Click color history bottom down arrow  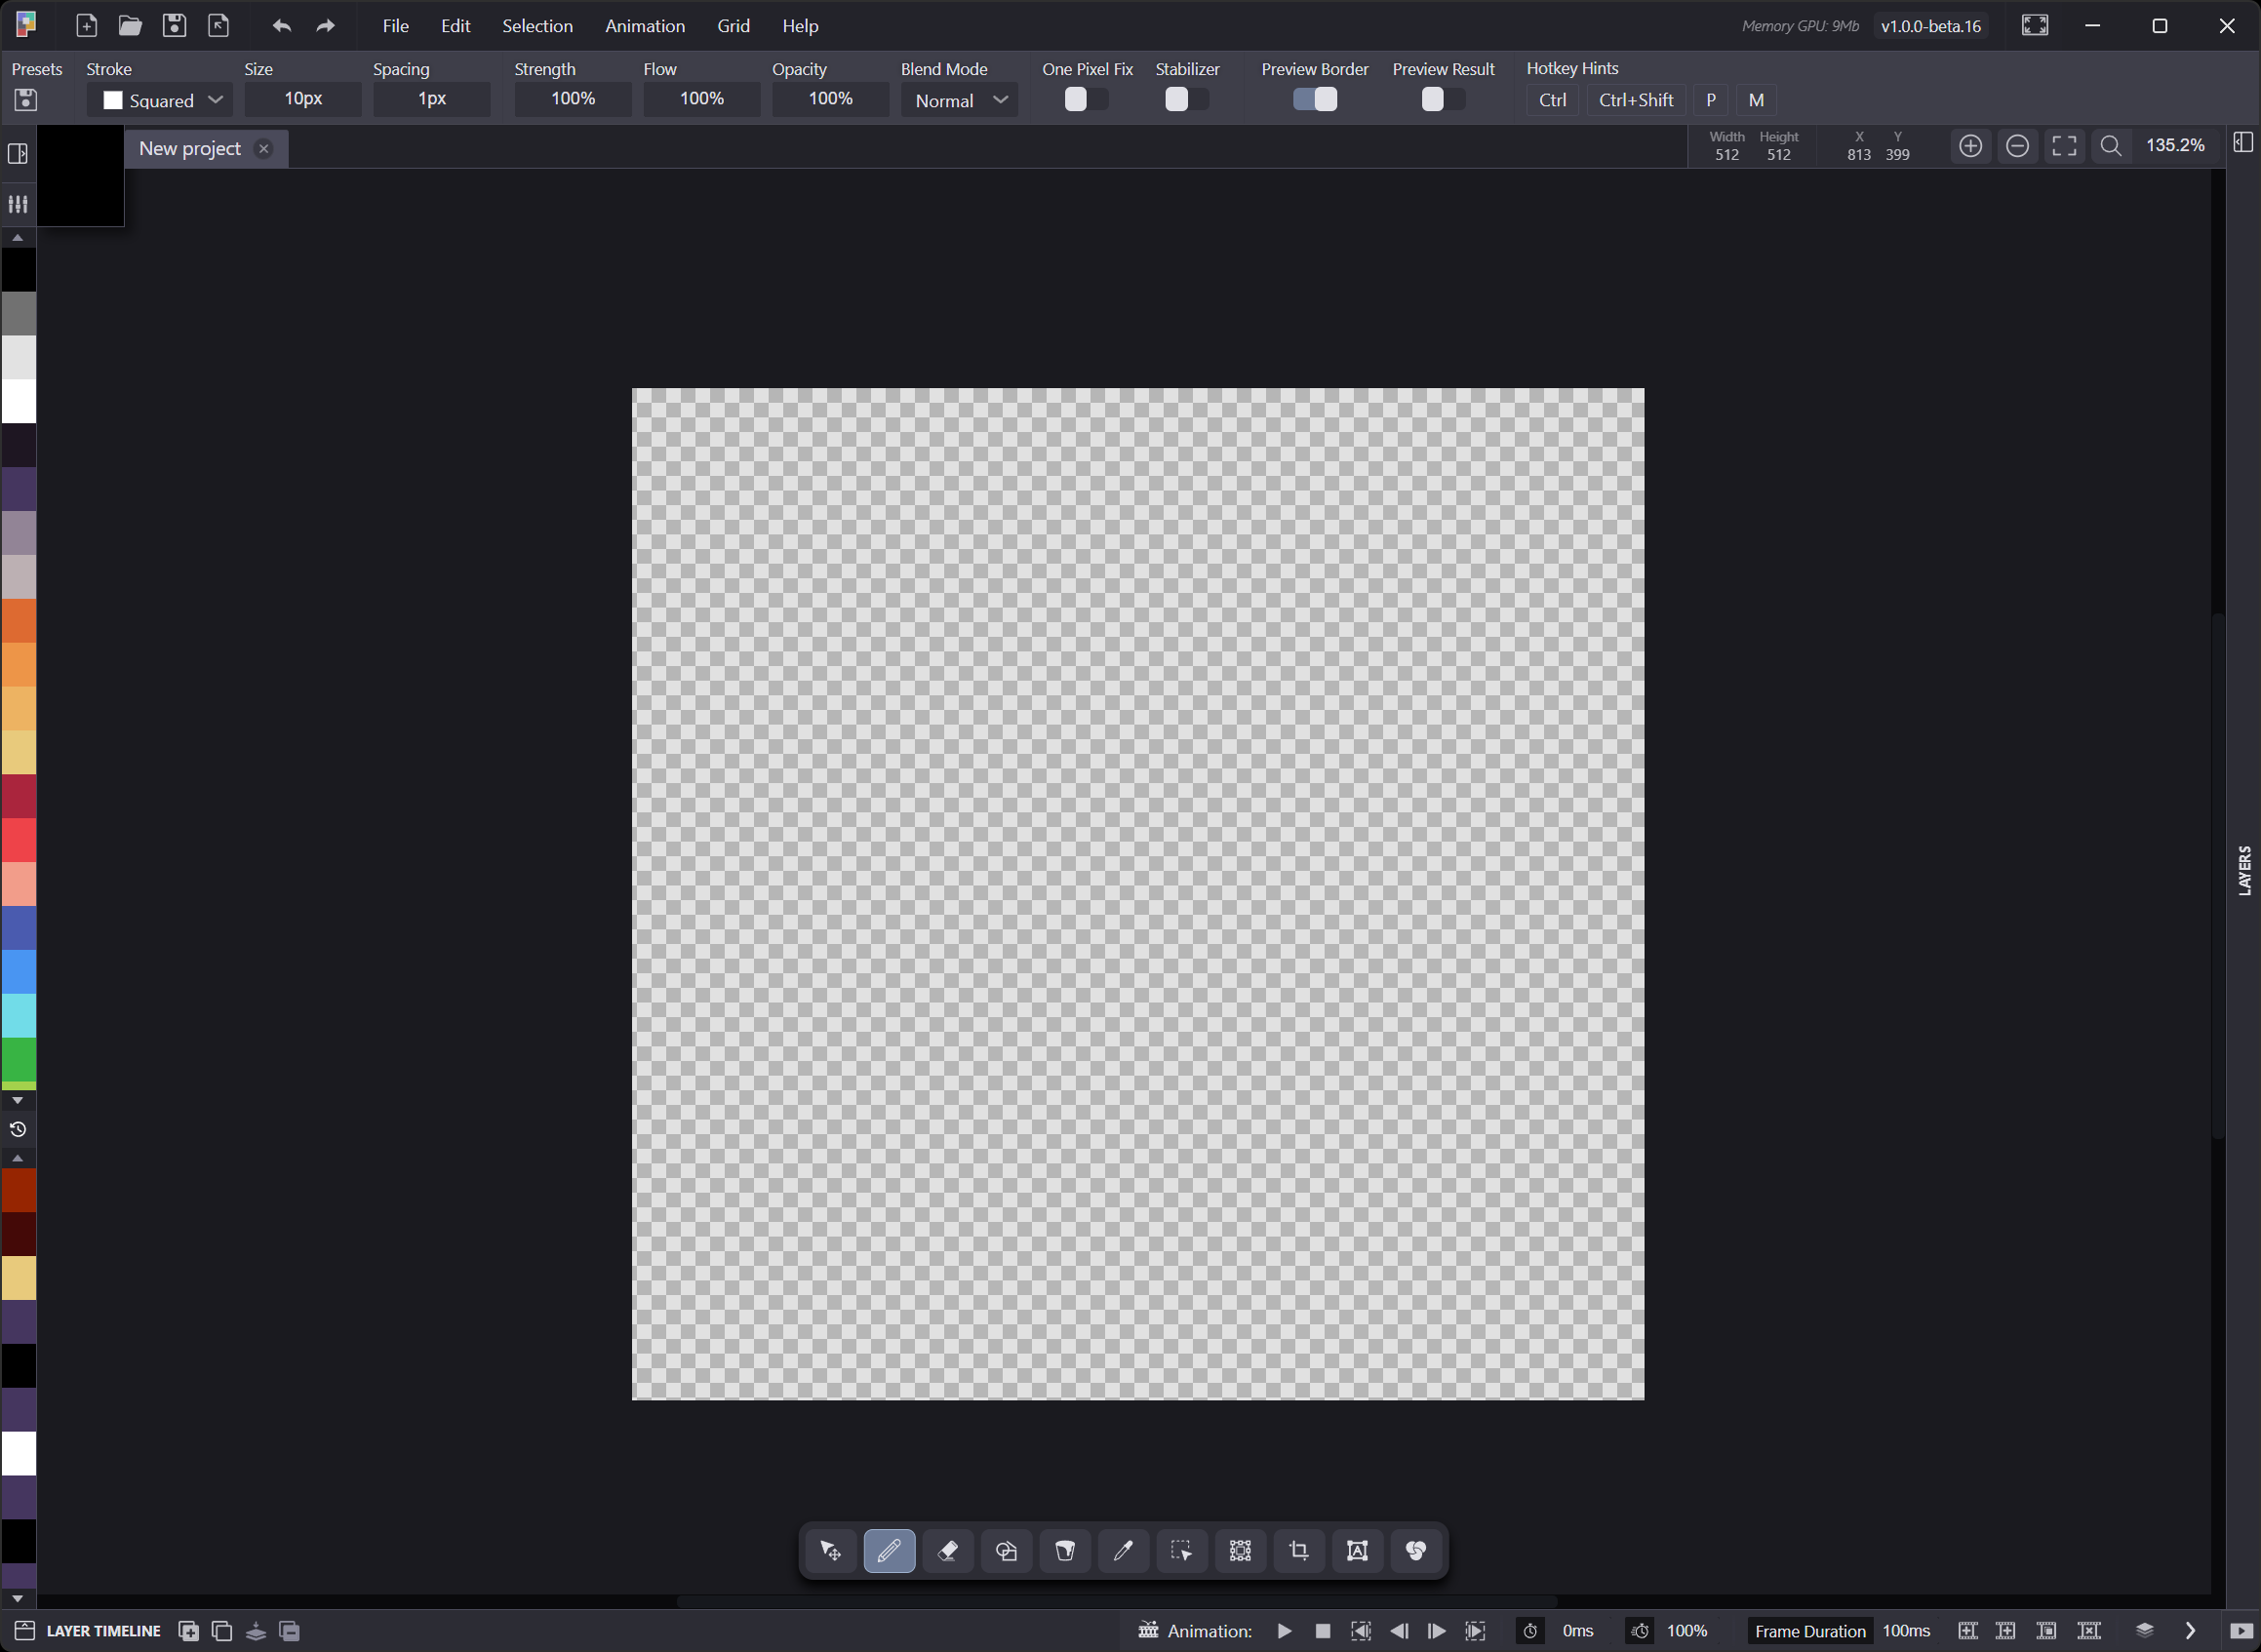tap(18, 1598)
